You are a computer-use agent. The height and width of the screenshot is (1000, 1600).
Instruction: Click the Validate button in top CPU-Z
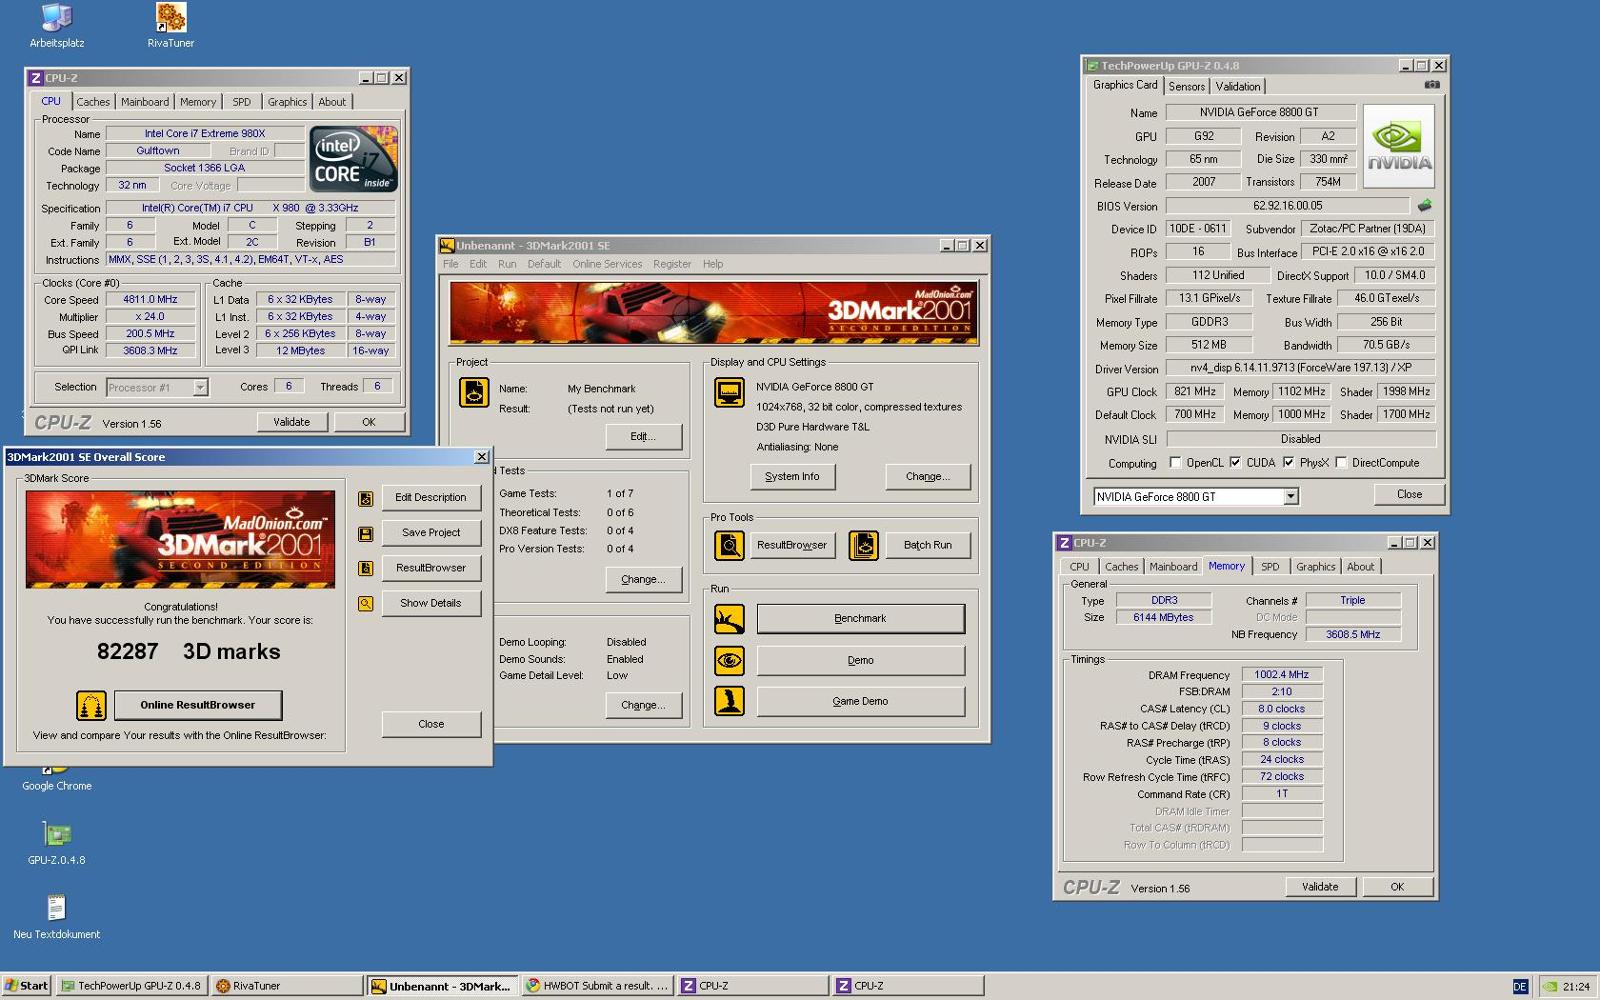tap(291, 422)
